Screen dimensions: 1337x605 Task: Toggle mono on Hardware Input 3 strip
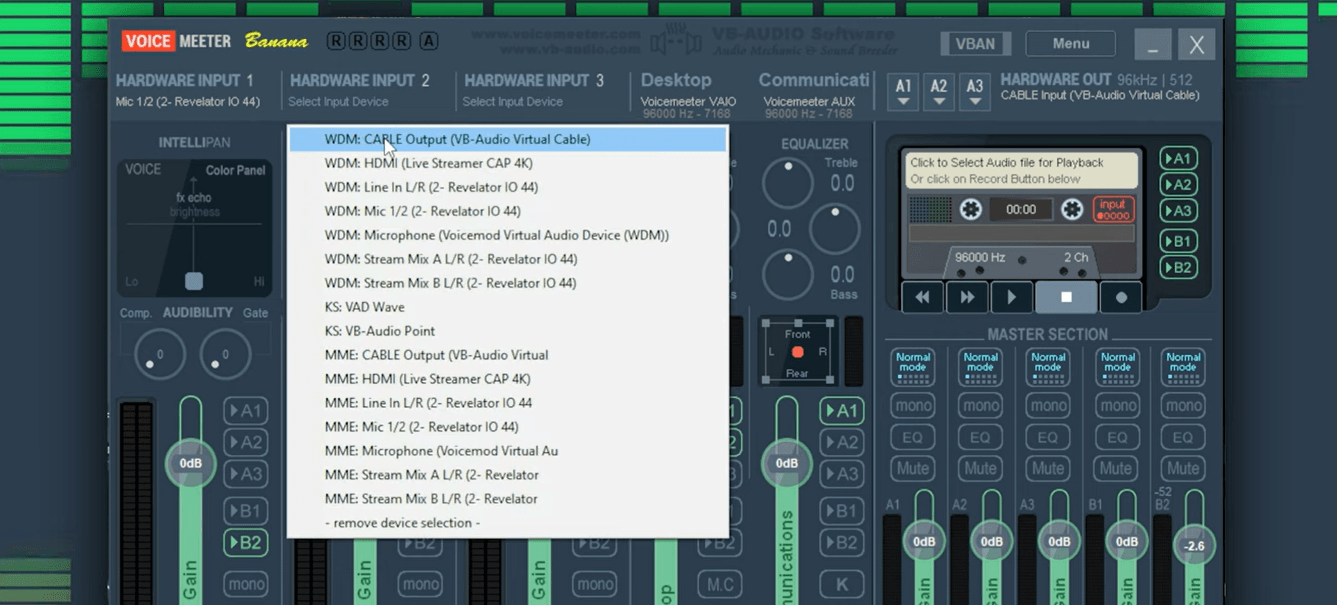coord(594,584)
